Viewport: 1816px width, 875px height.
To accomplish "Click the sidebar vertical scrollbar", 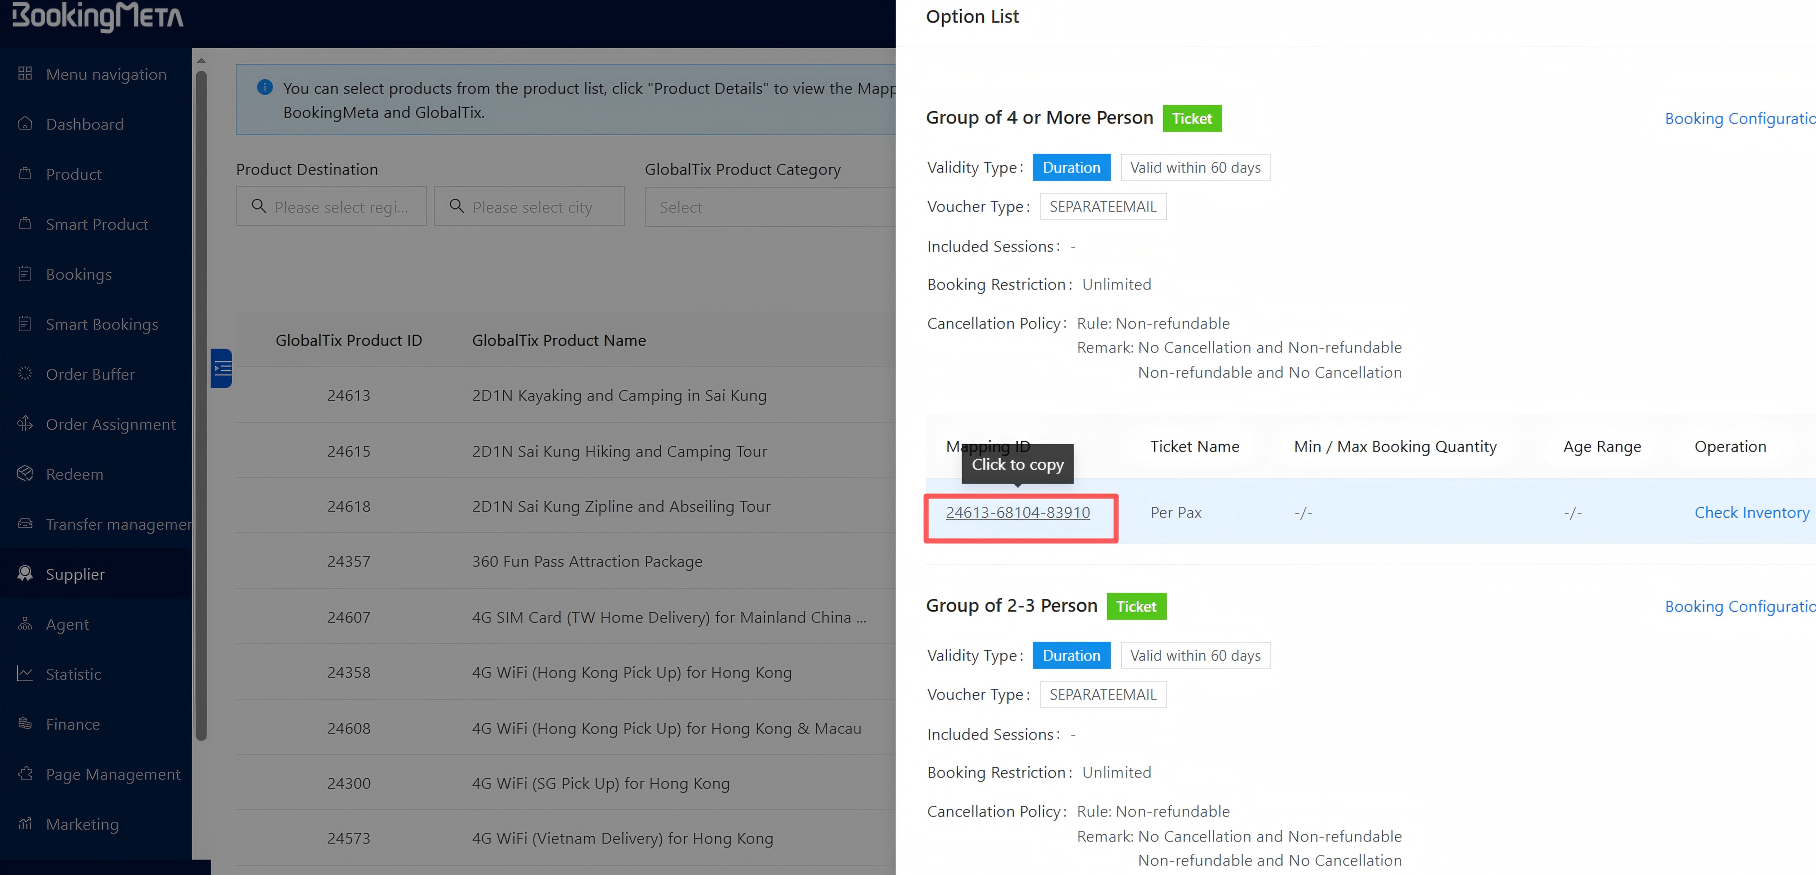I will (201, 405).
